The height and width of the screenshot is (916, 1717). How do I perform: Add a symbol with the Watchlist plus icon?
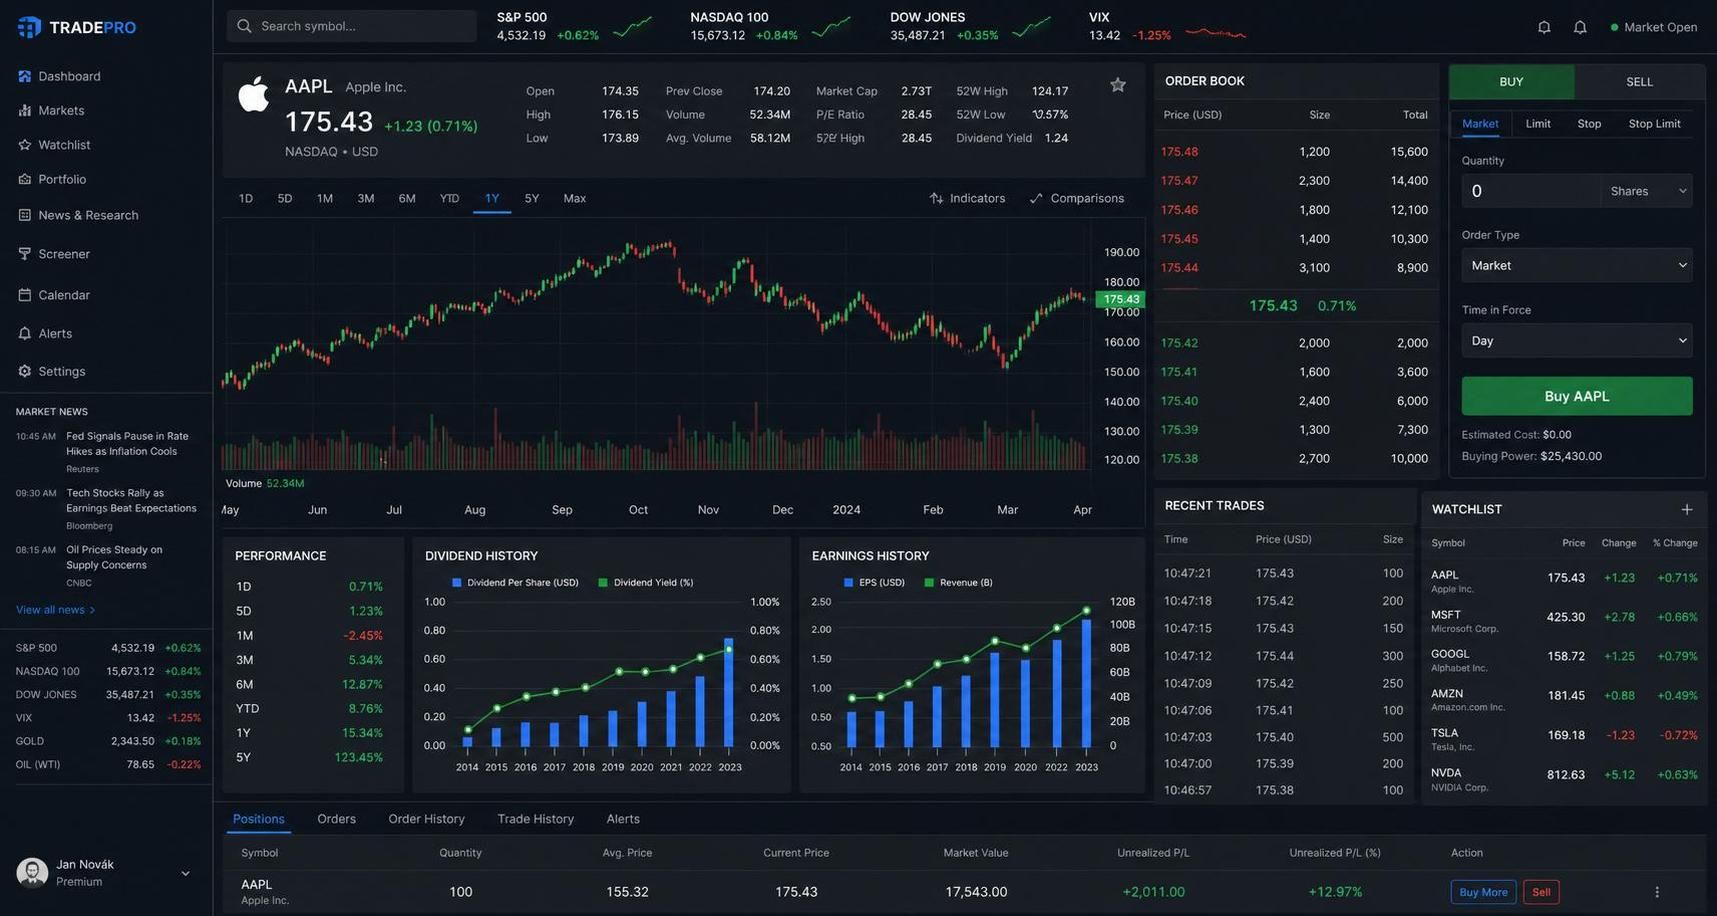(x=1687, y=509)
